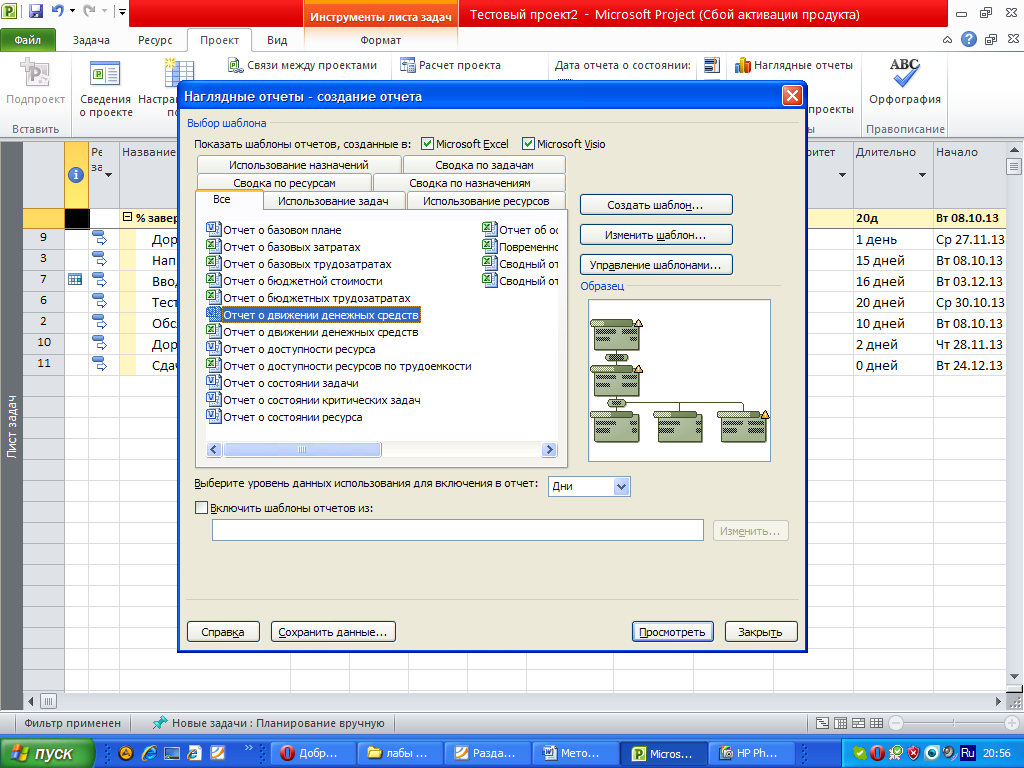
Task: Open the Файл menu tab
Action: coord(28,40)
